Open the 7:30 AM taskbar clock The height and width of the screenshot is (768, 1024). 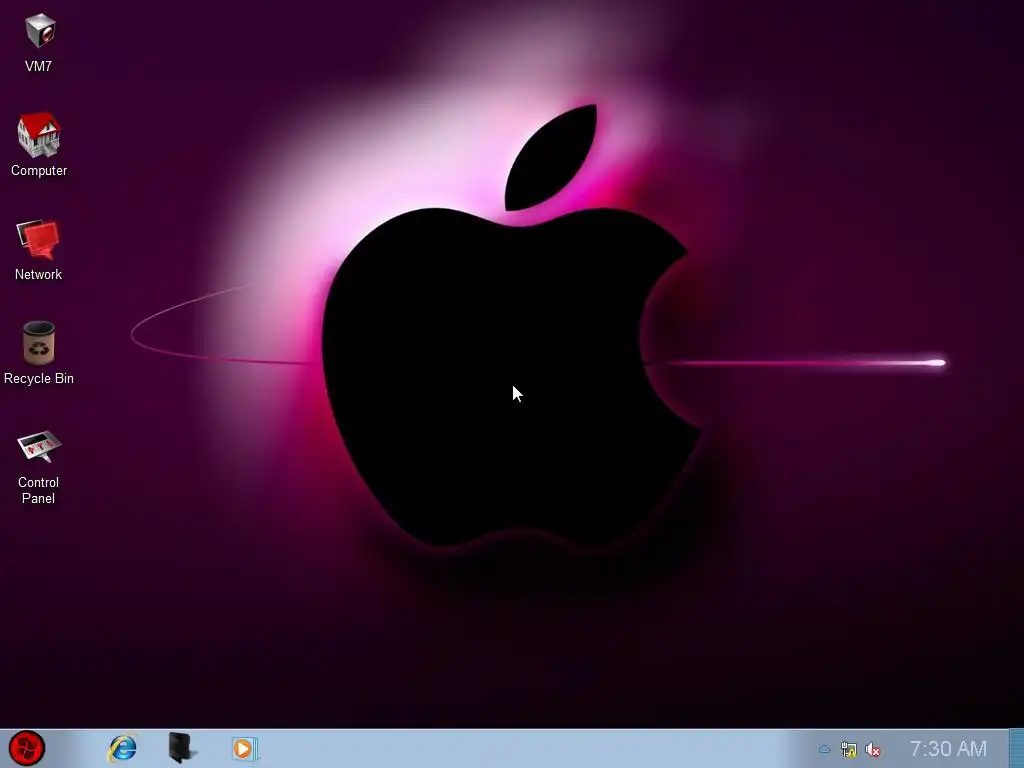(x=948, y=748)
